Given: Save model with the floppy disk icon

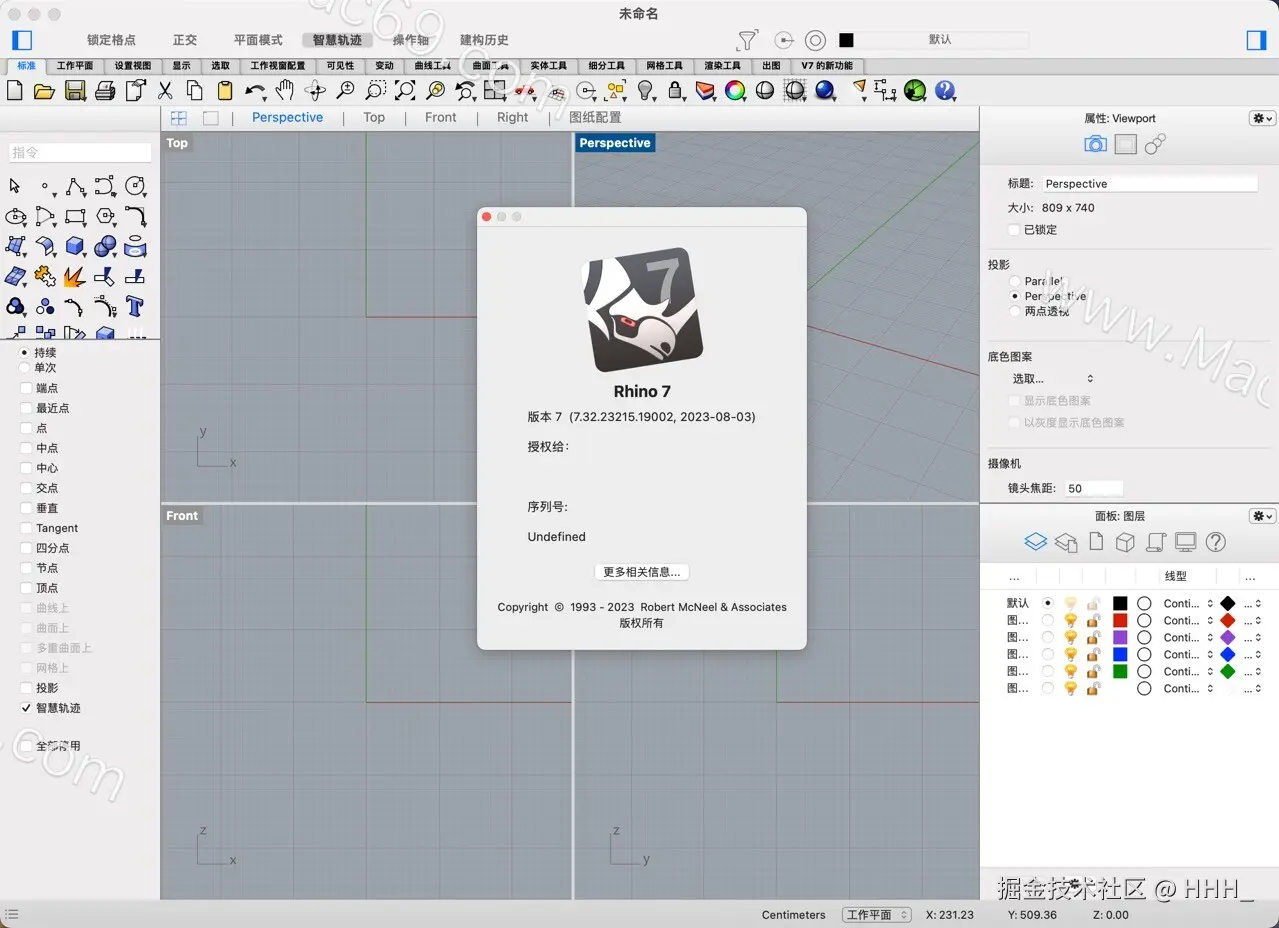Looking at the screenshot, I should click(75, 91).
